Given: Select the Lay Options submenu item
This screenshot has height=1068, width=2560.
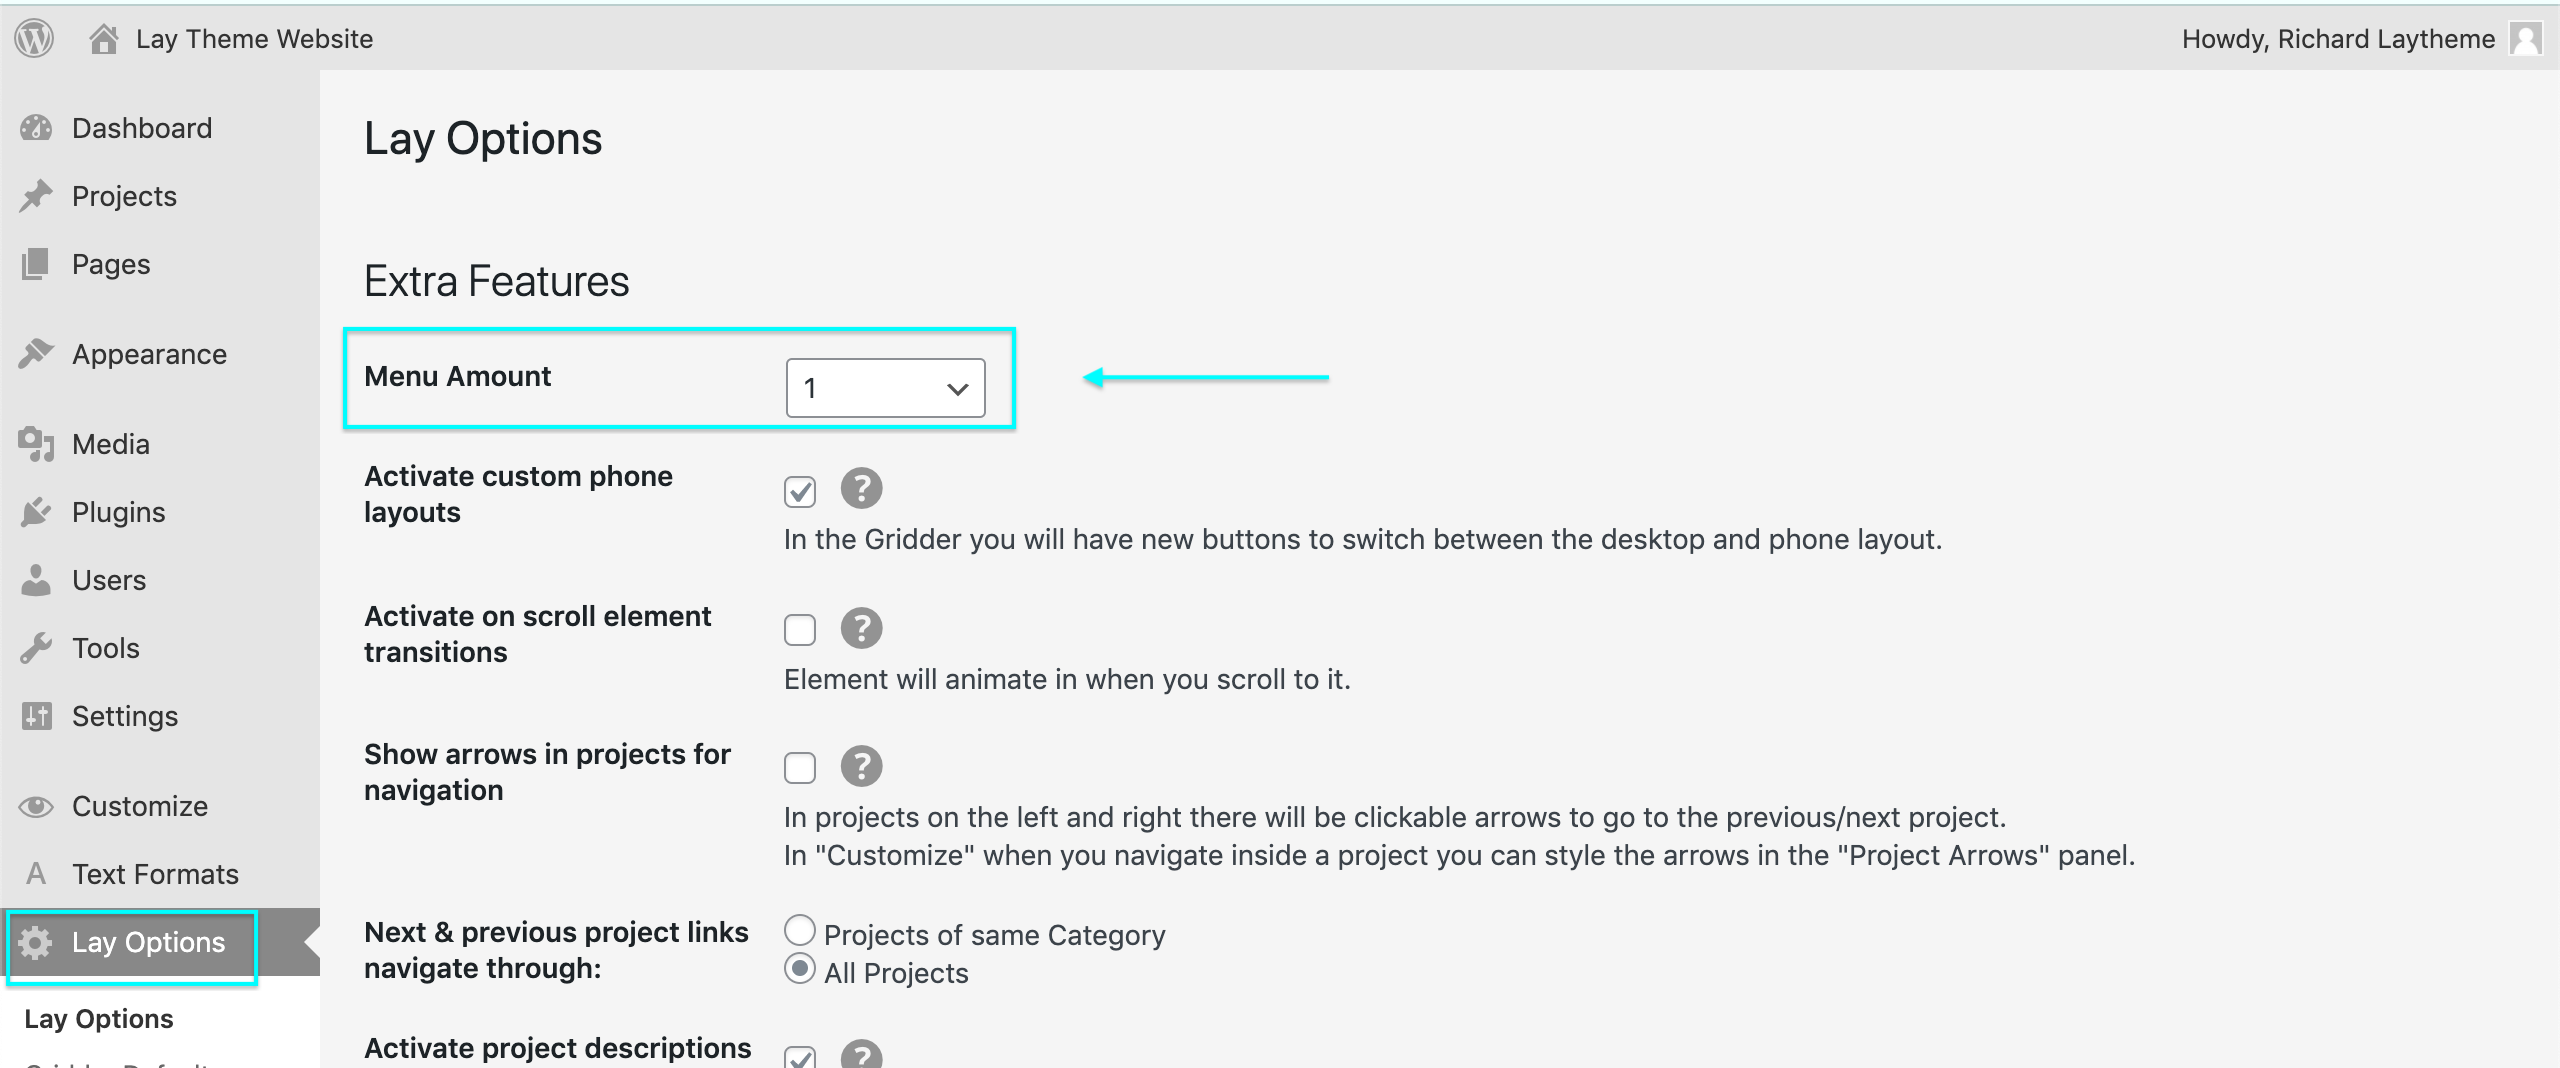Looking at the screenshot, I should (x=99, y=1018).
